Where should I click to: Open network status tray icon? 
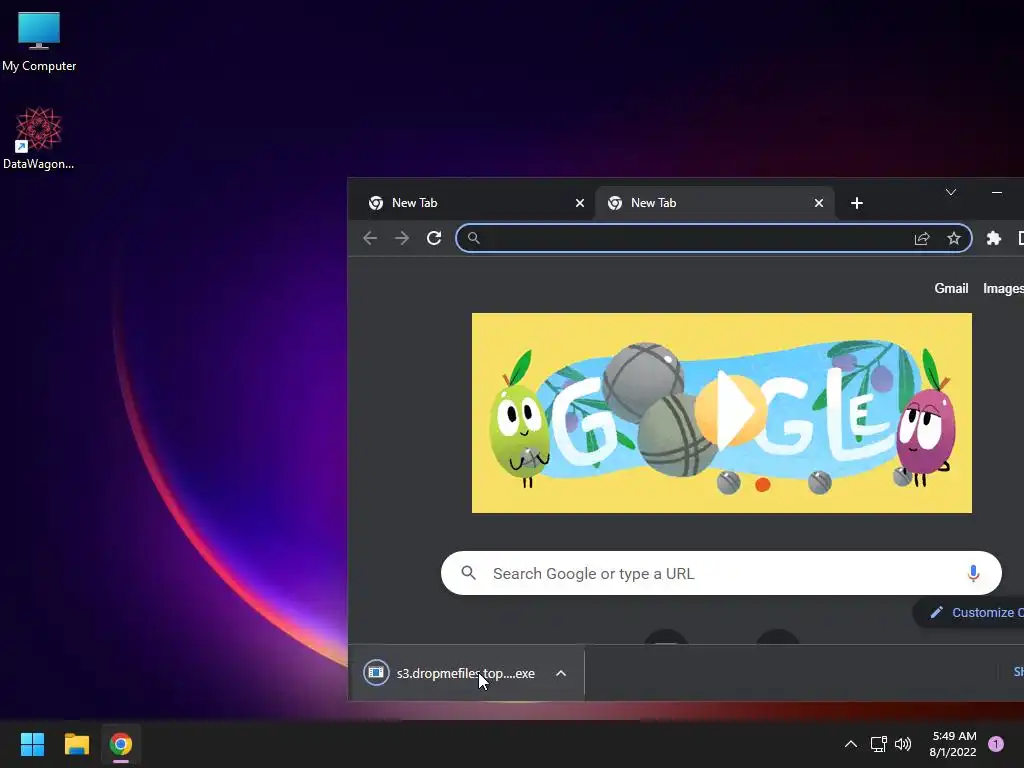[878, 744]
